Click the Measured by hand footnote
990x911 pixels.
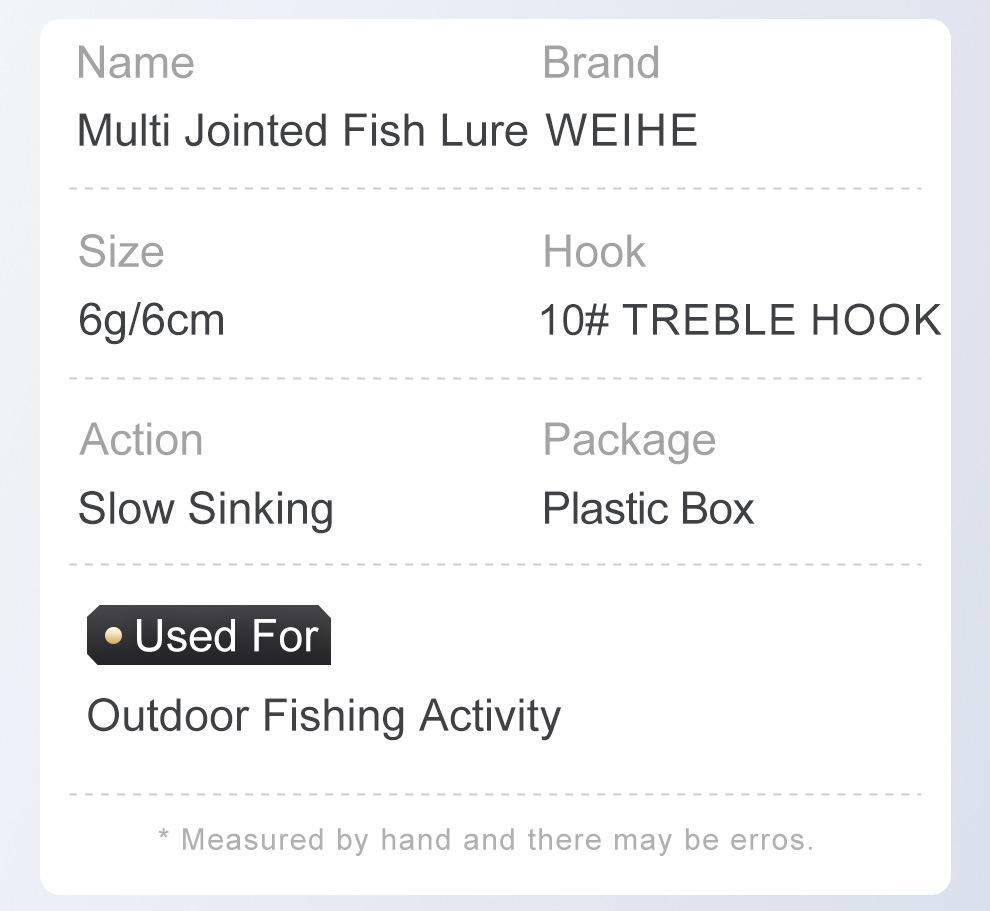487,839
